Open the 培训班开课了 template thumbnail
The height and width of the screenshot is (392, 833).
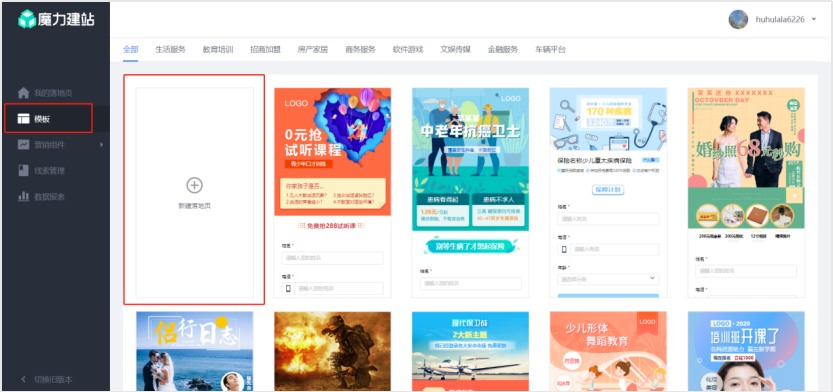[x=746, y=352]
